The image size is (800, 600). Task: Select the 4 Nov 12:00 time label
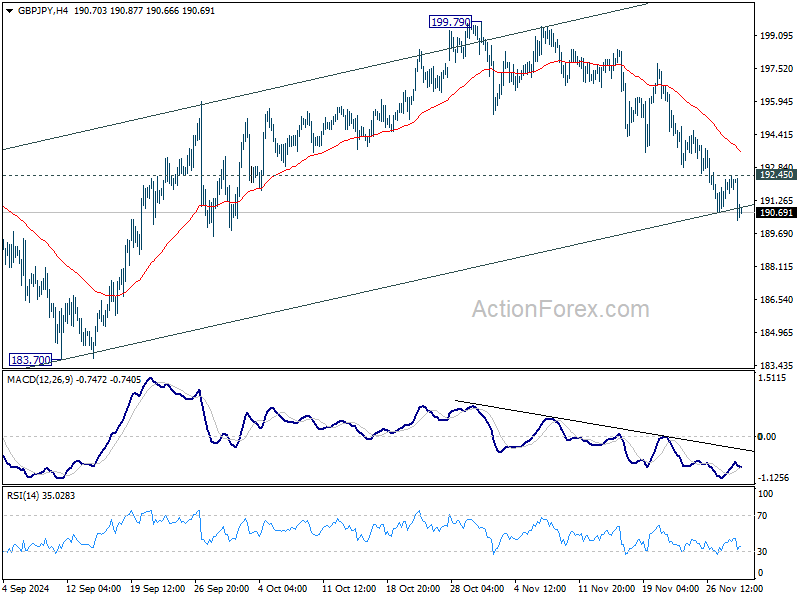(540, 589)
